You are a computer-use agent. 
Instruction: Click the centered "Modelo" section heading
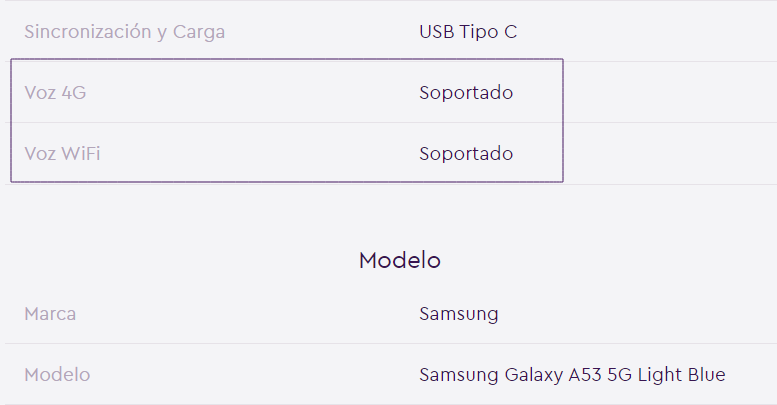coord(400,260)
